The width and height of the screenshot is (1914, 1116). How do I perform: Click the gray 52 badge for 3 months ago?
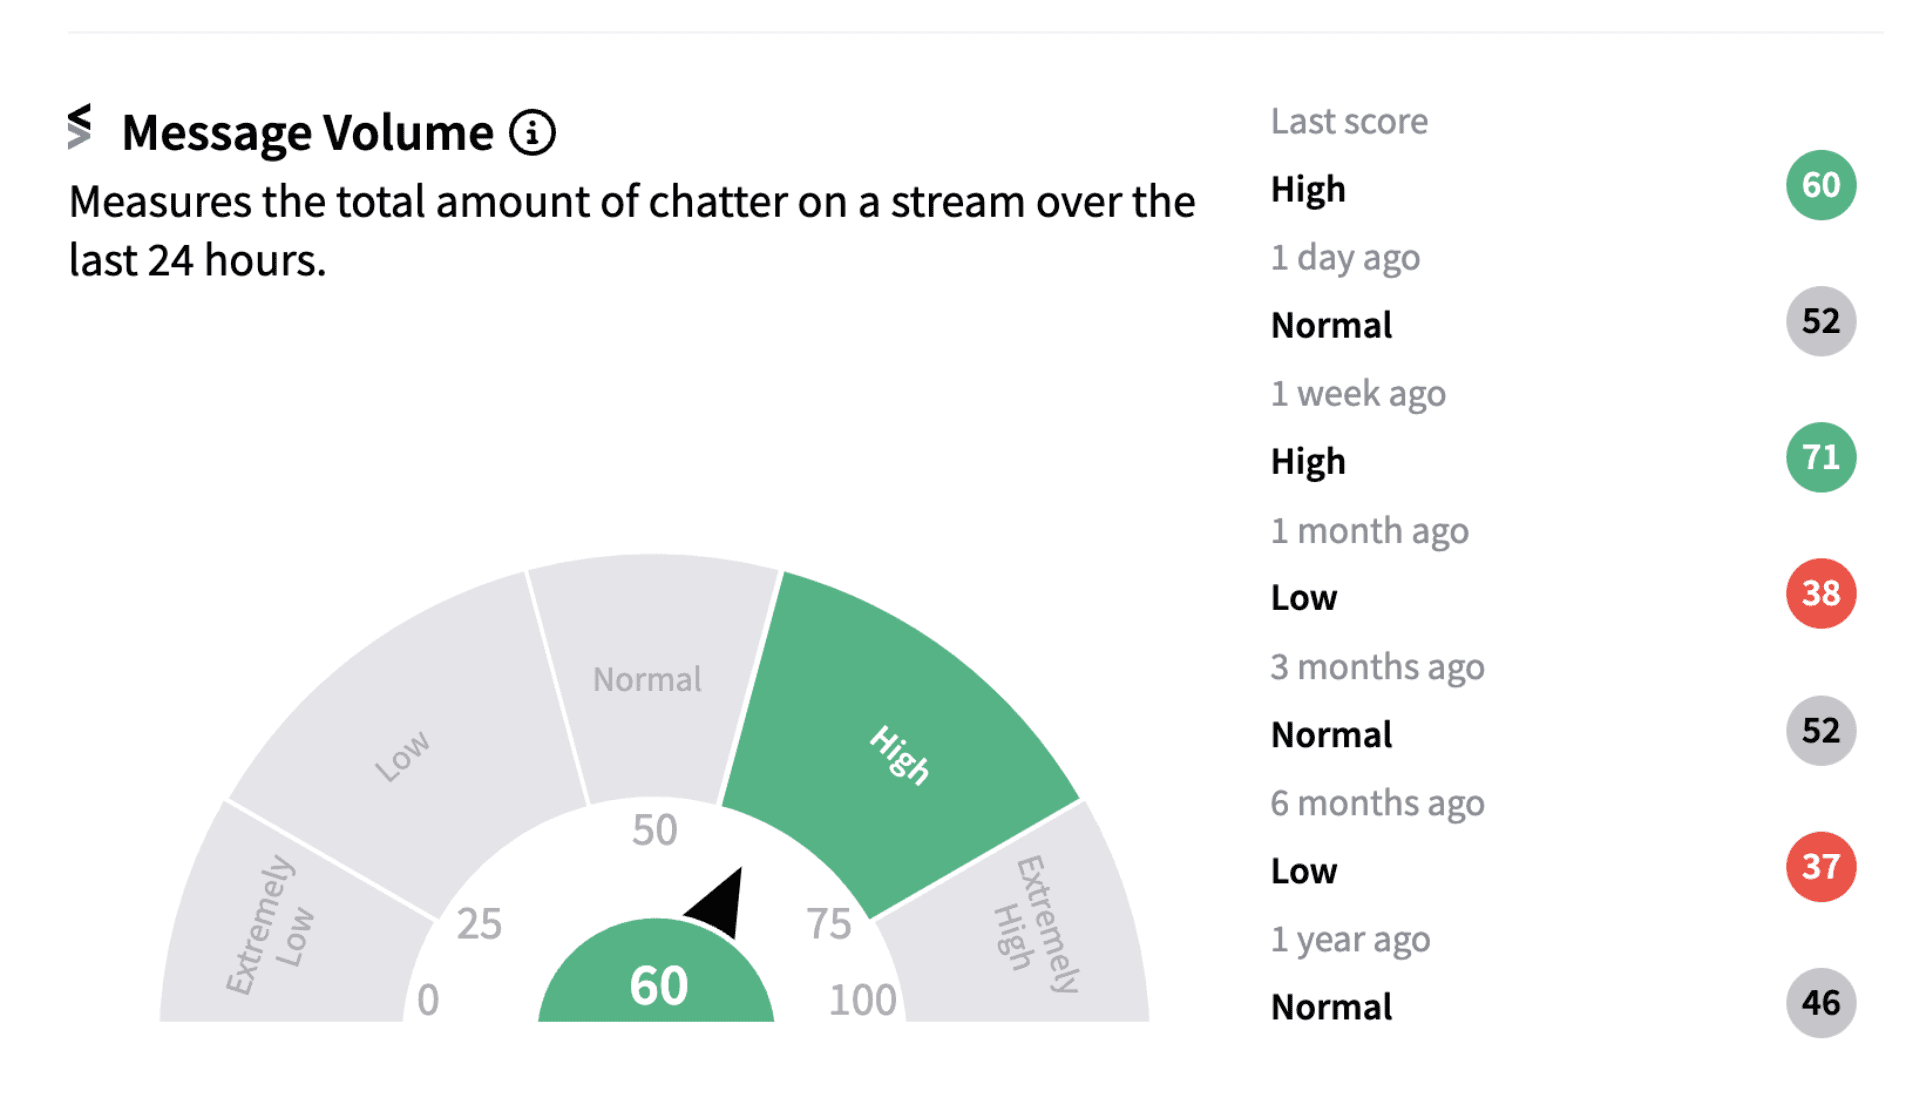[1820, 731]
